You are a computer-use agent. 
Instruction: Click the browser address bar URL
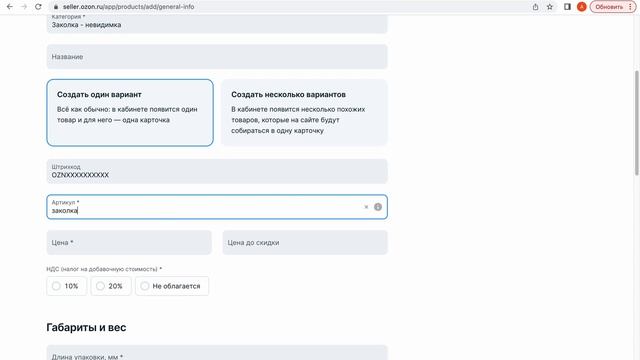(128, 7)
